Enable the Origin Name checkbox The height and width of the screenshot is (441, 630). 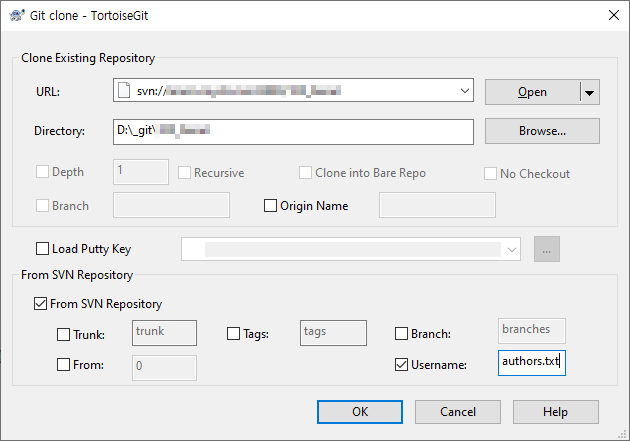click(x=270, y=206)
